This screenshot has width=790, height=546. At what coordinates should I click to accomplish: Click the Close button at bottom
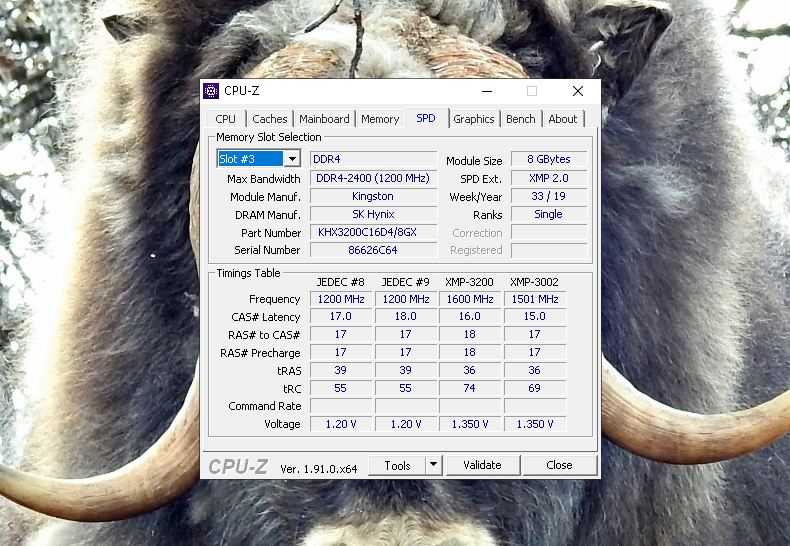tap(559, 465)
